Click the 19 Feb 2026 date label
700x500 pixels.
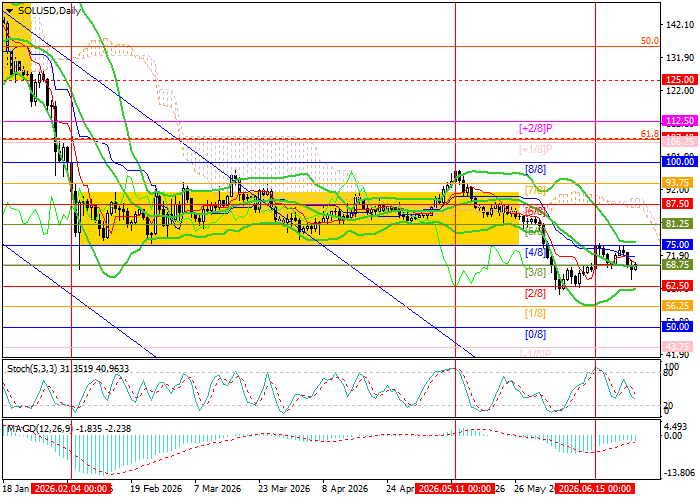pyautogui.click(x=157, y=489)
